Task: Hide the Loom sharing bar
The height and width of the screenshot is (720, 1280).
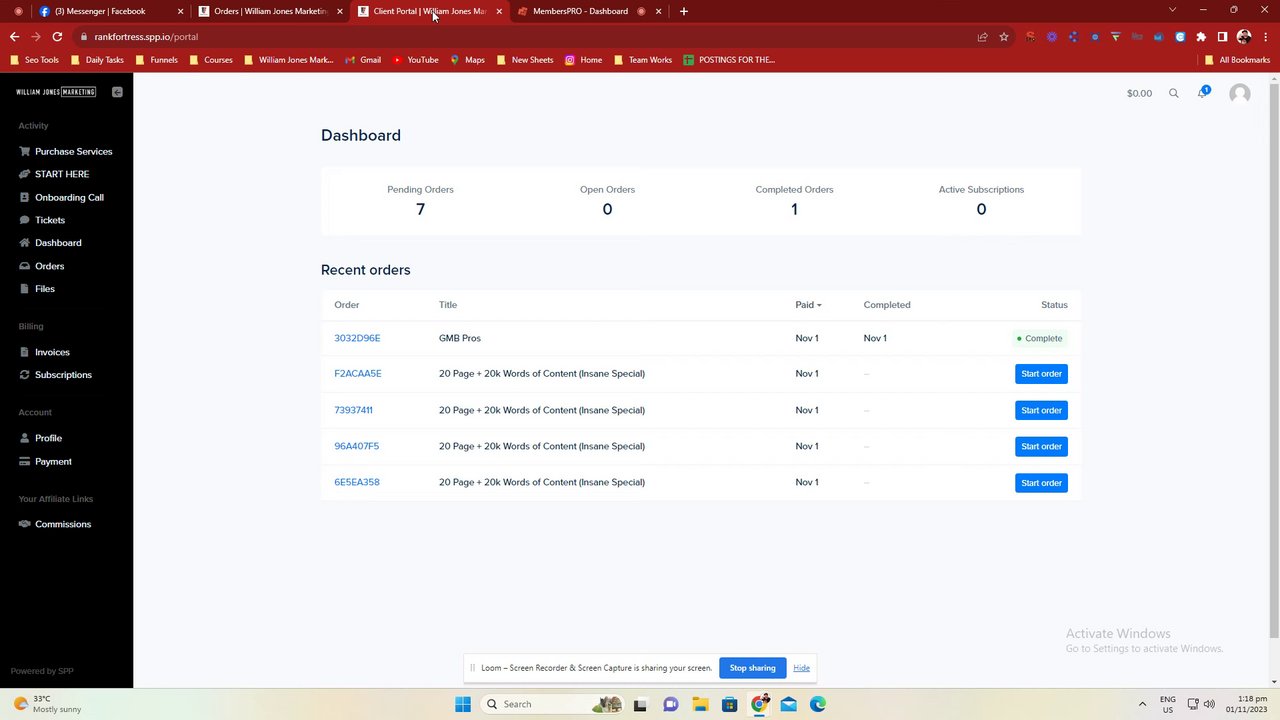Action: [801, 668]
